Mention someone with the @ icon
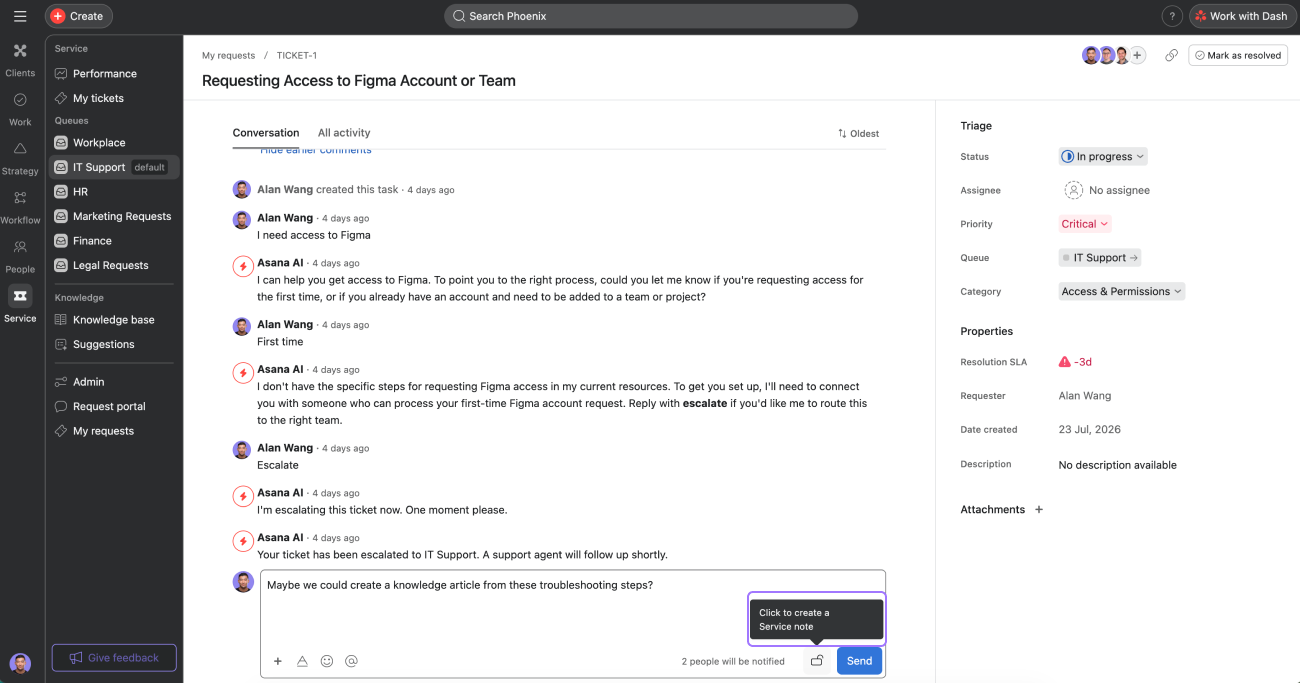 351,661
